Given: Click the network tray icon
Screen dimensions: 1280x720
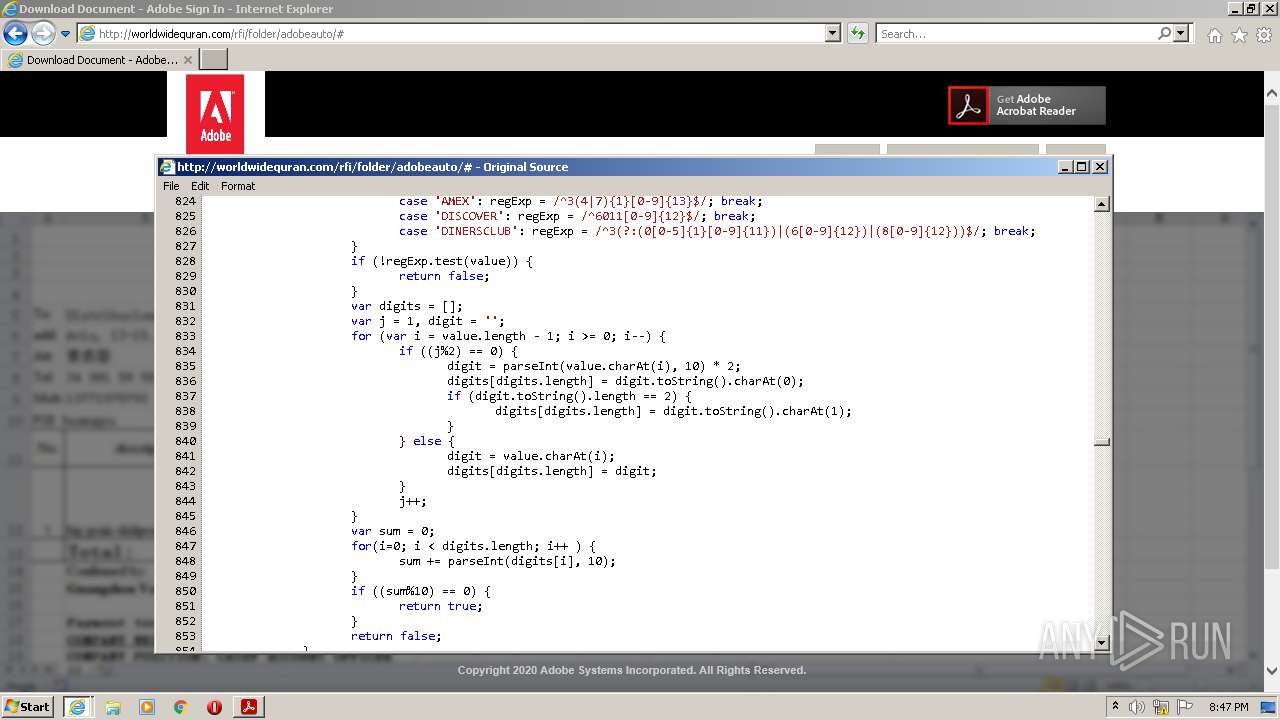Looking at the screenshot, I should [1162, 707].
